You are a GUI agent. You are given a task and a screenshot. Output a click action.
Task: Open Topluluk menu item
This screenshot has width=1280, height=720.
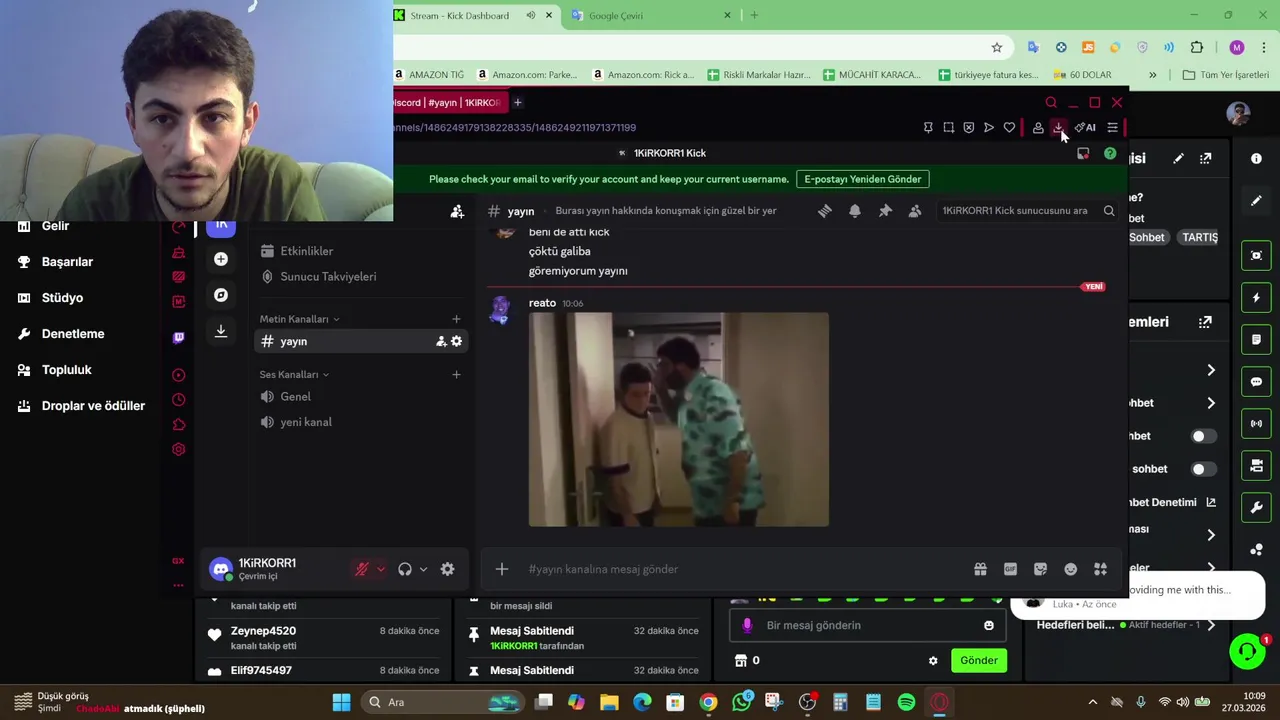[54, 370]
